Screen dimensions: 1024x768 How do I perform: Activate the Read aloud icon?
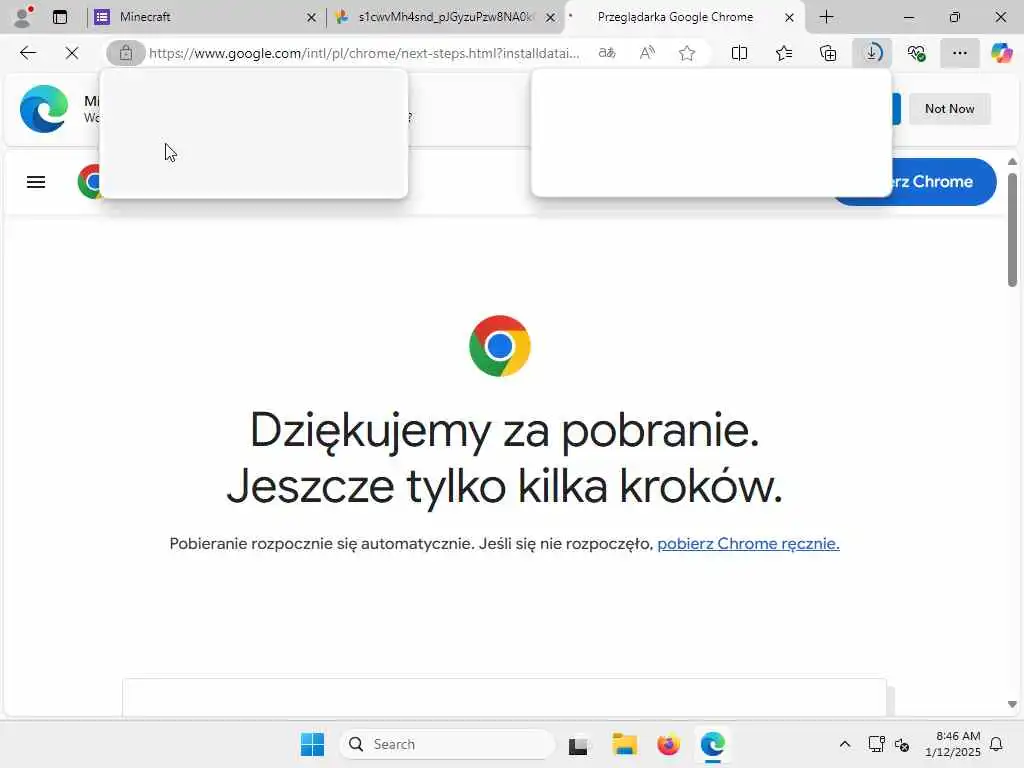(647, 53)
